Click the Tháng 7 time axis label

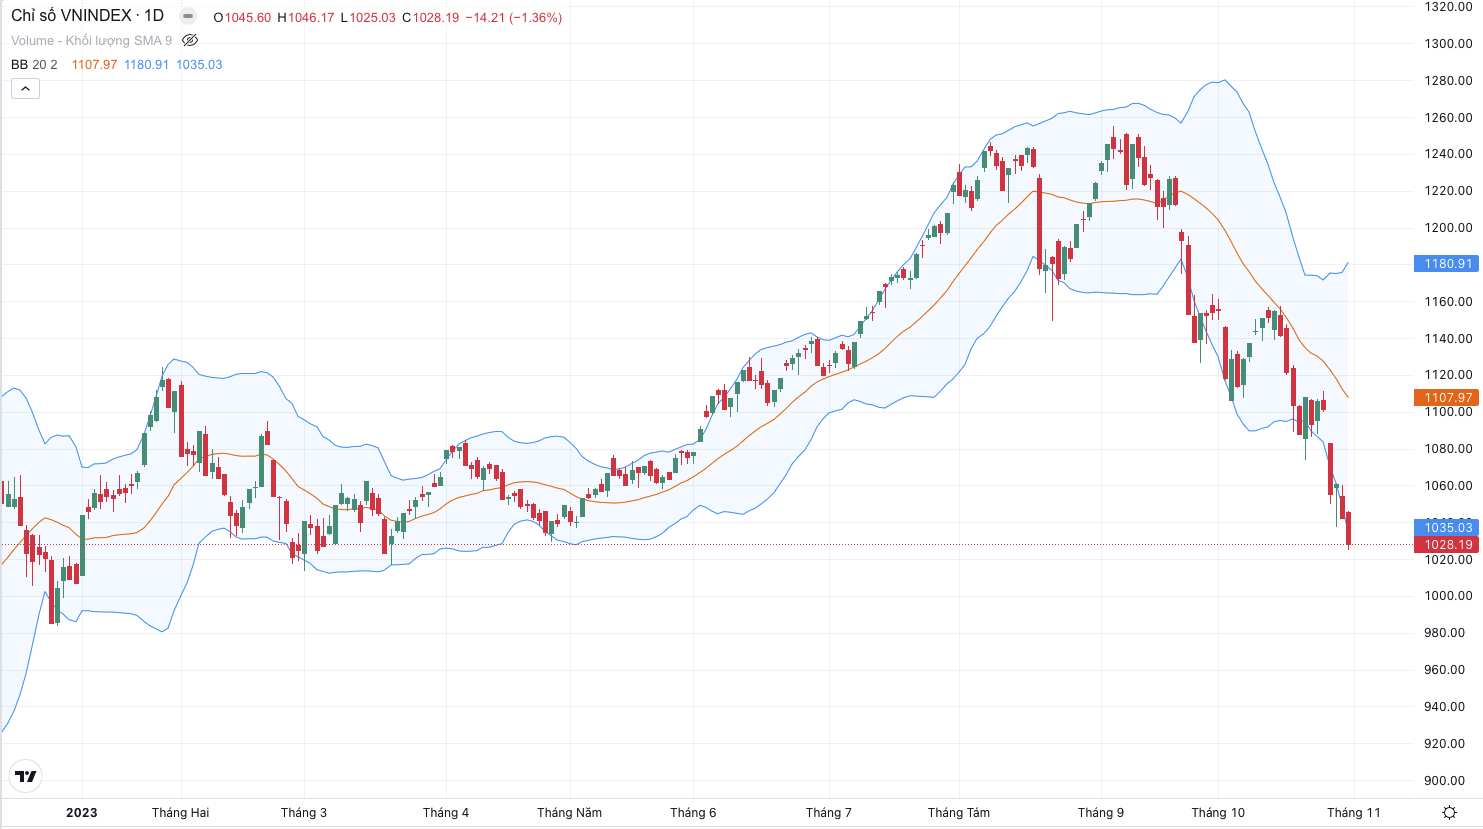click(x=829, y=812)
